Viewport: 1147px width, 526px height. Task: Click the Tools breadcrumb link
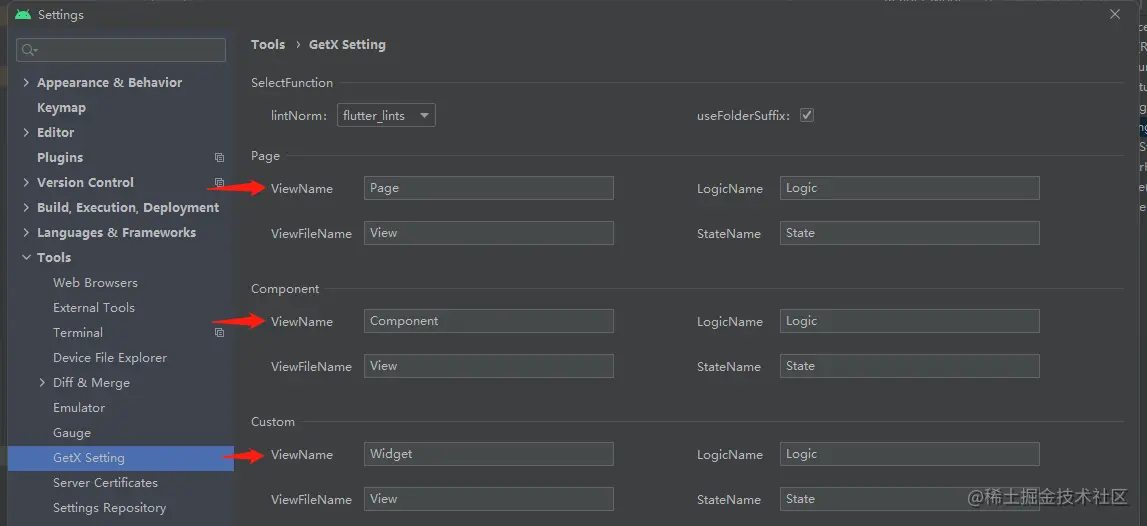268,45
